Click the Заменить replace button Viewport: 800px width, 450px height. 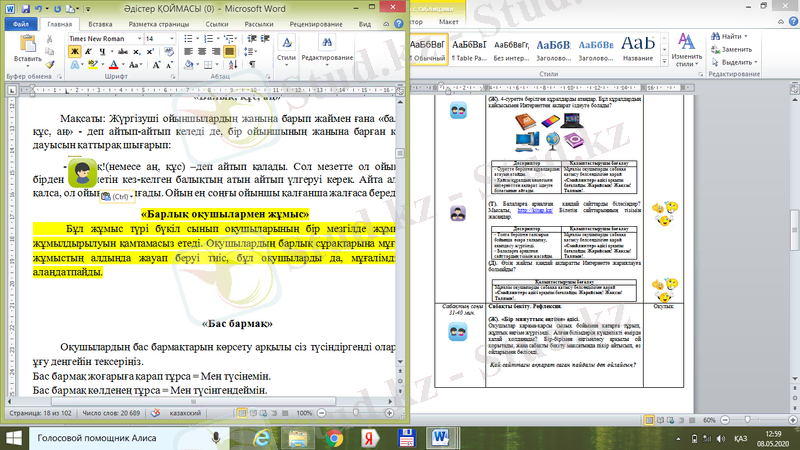(x=737, y=49)
